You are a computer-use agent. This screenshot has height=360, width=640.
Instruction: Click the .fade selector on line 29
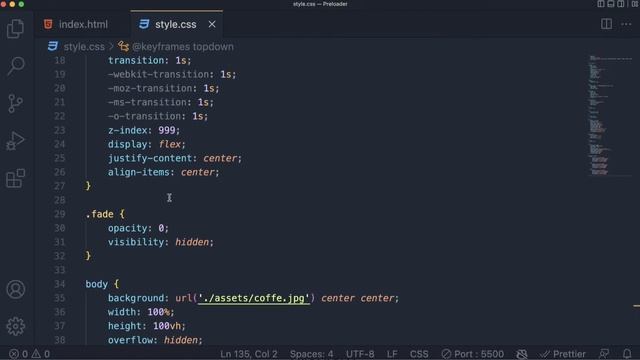click(99, 214)
